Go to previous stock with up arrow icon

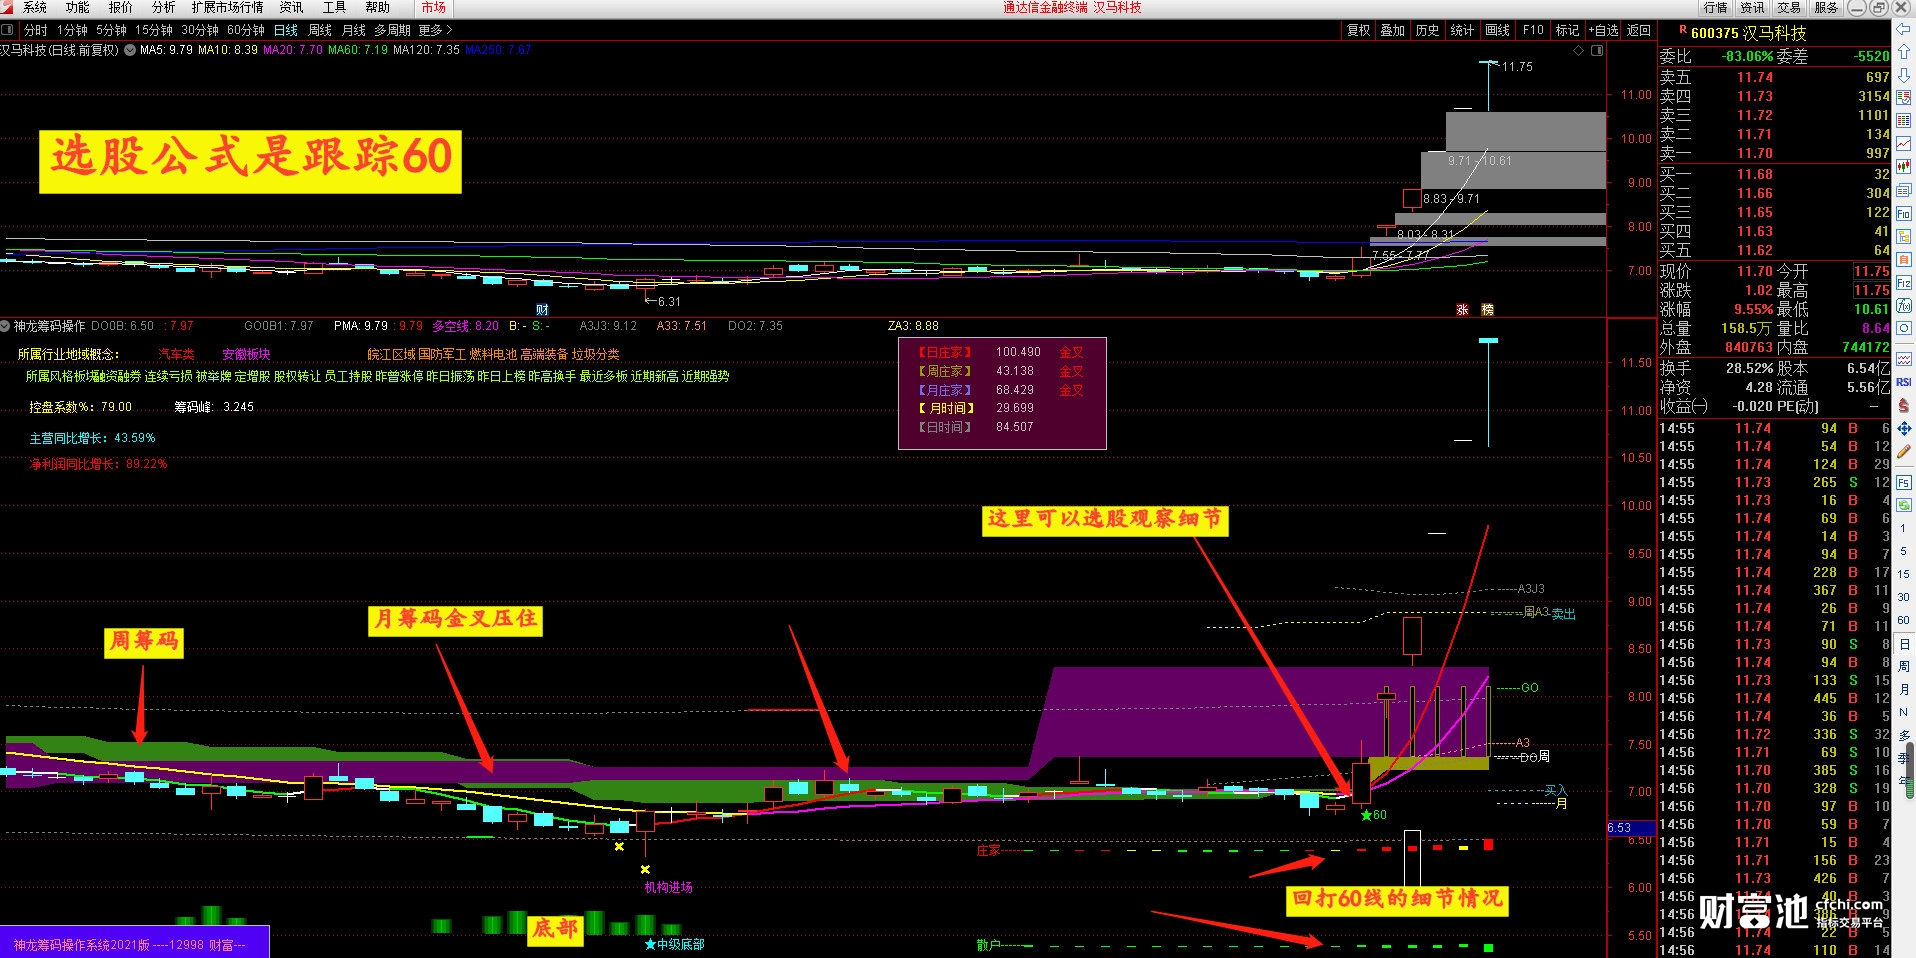pyautogui.click(x=1904, y=53)
